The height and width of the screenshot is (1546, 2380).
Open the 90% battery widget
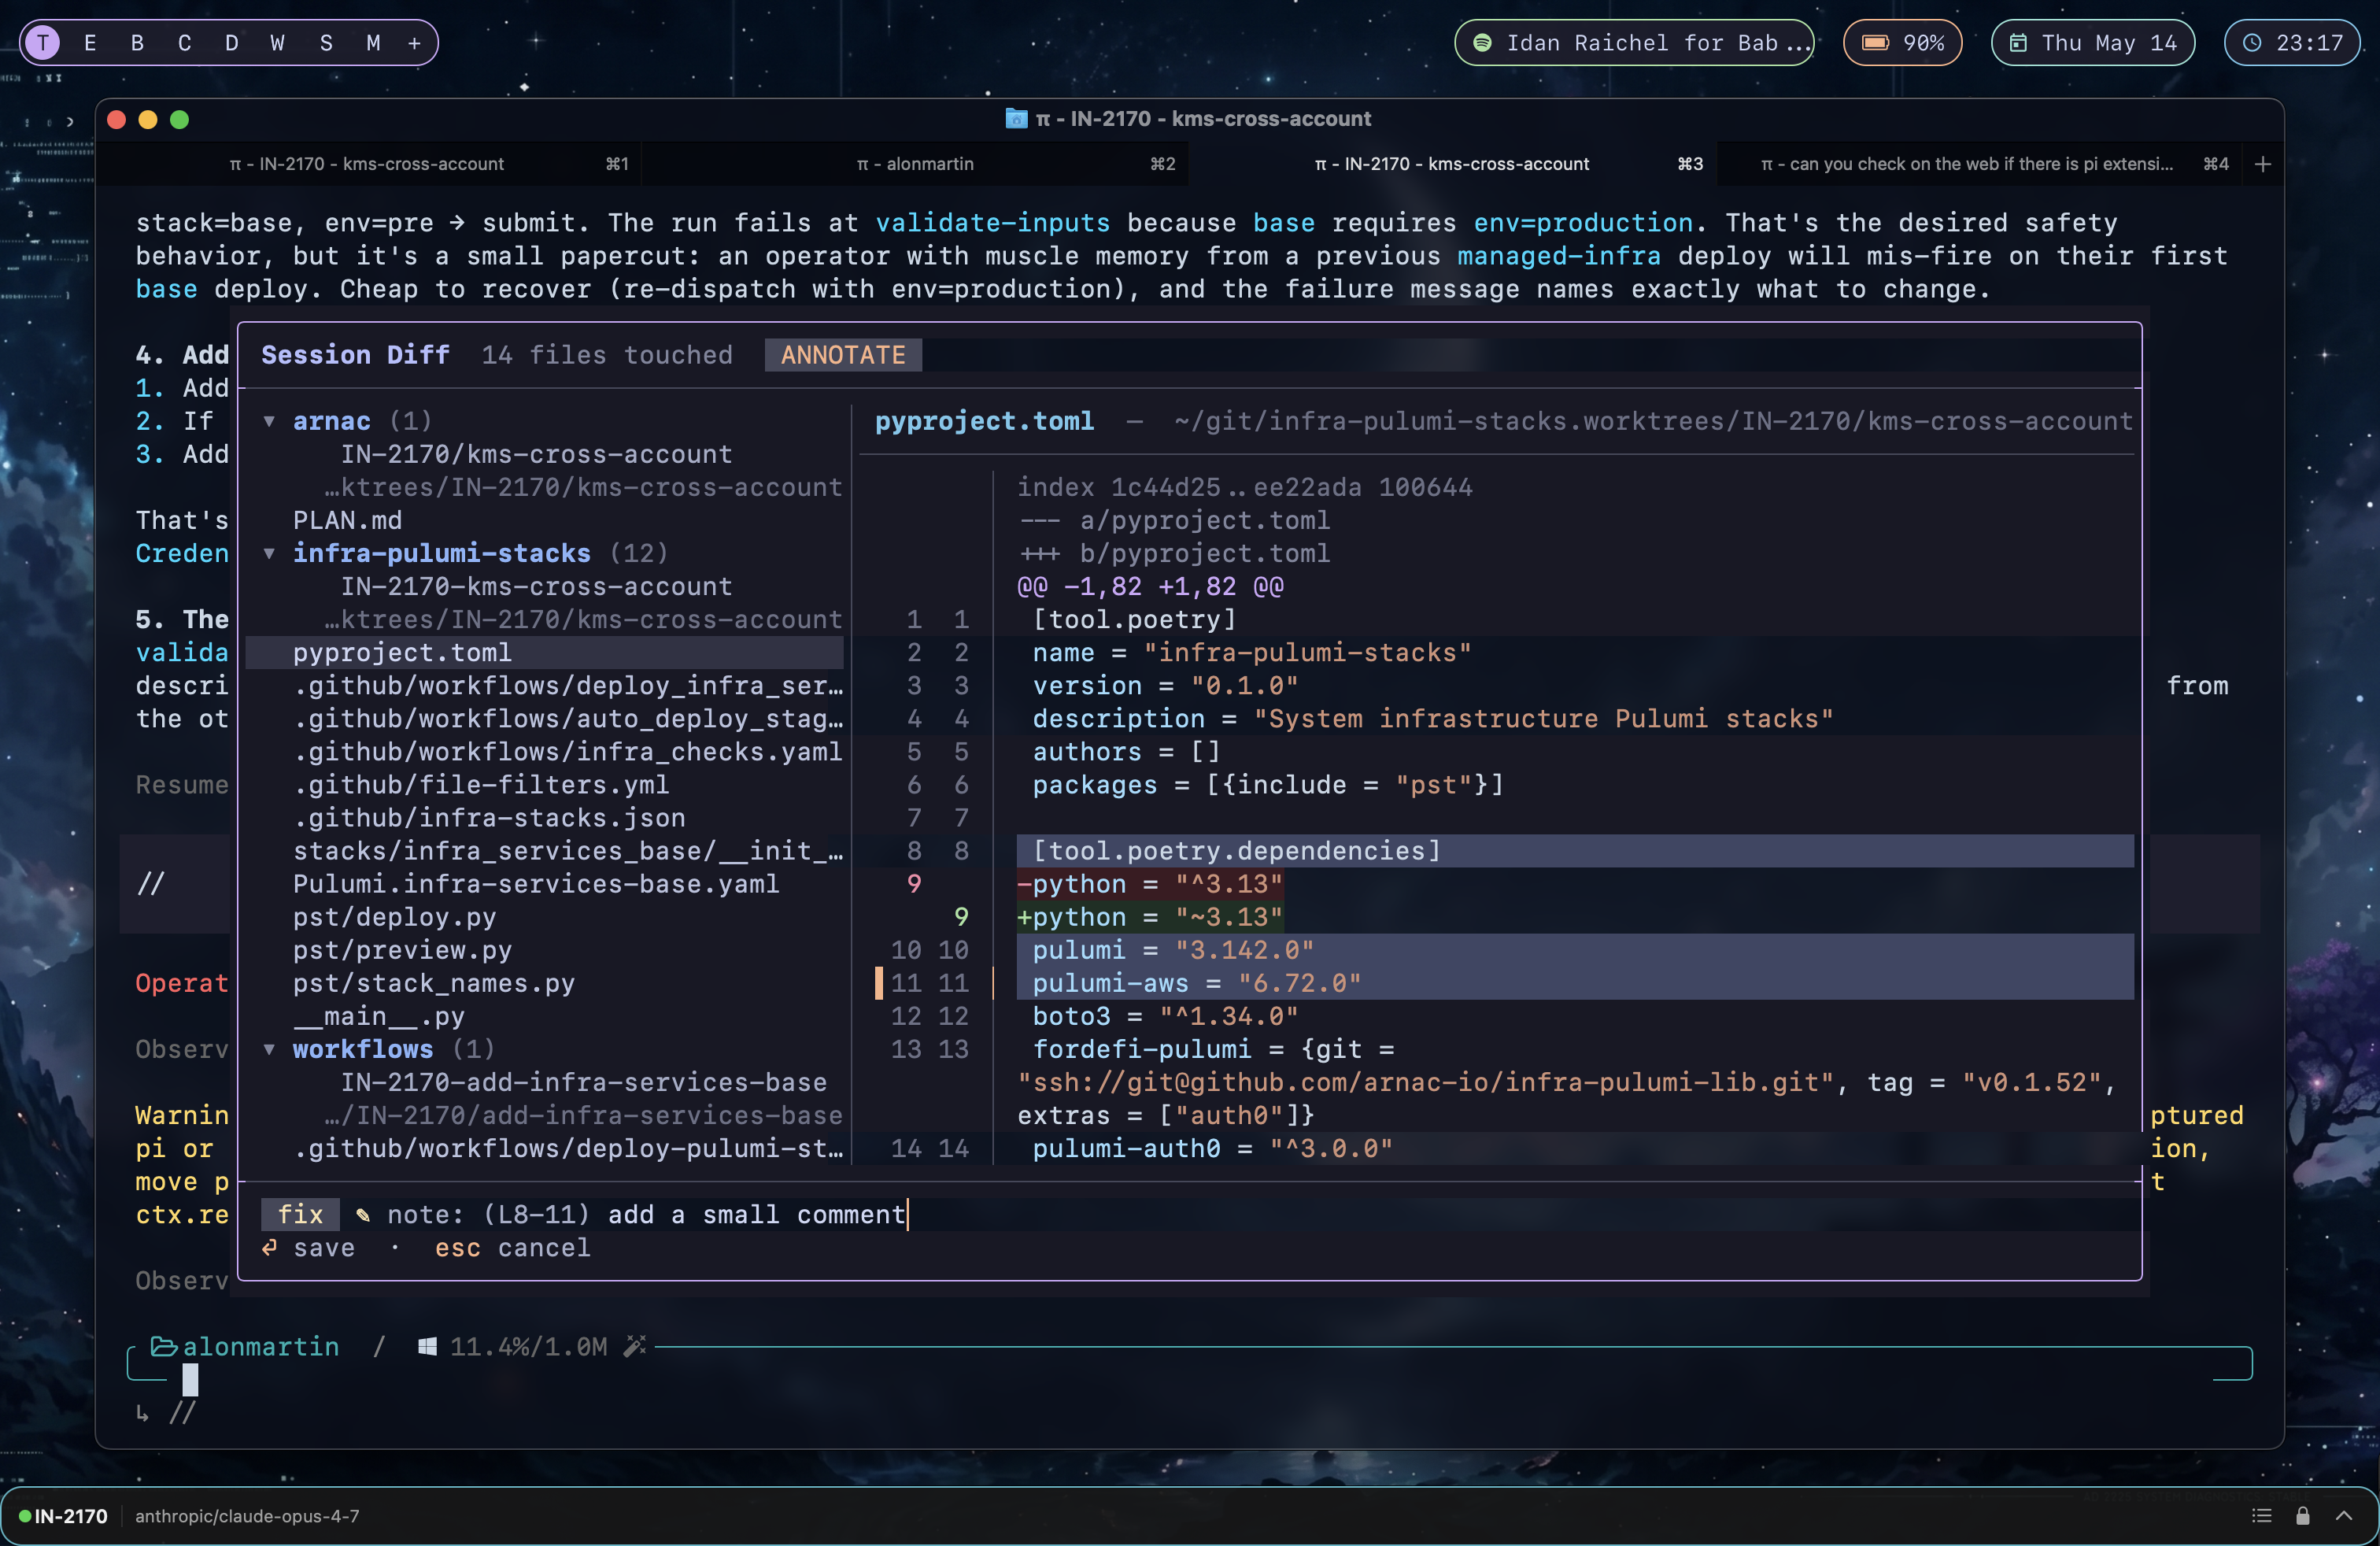coord(1902,43)
